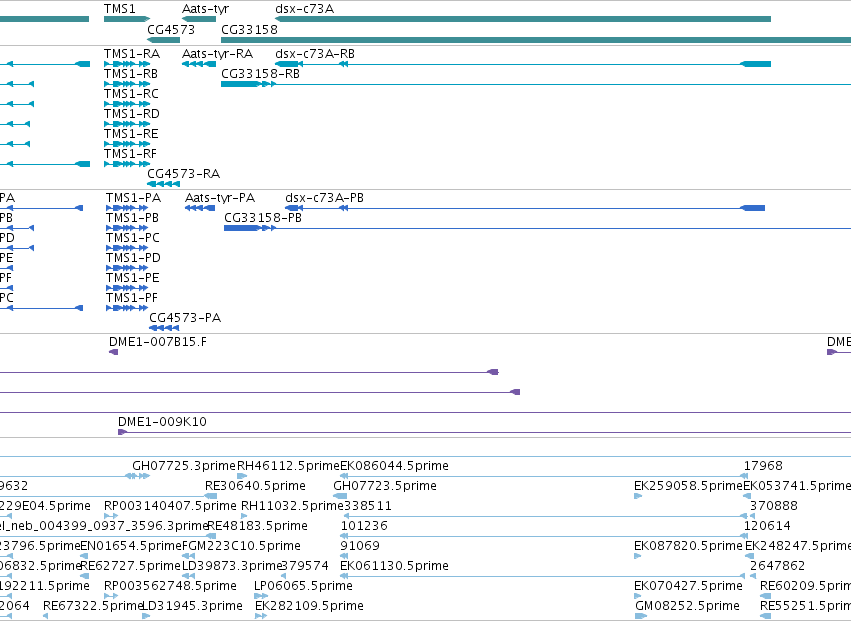Viewport: 851px width, 621px height.
Task: Select transcript TMS1-RC
Action: (127, 104)
